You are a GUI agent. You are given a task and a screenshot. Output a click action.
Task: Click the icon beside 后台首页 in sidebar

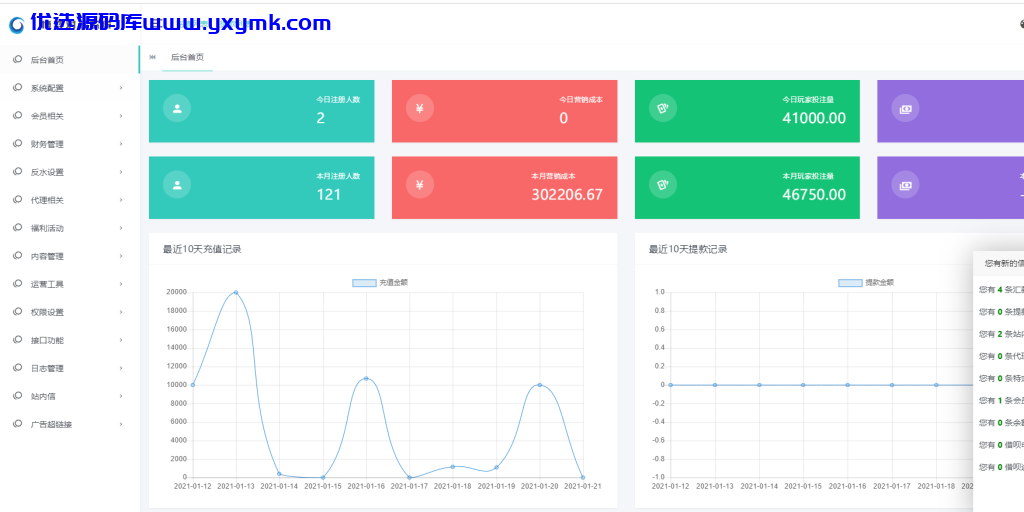(18, 59)
